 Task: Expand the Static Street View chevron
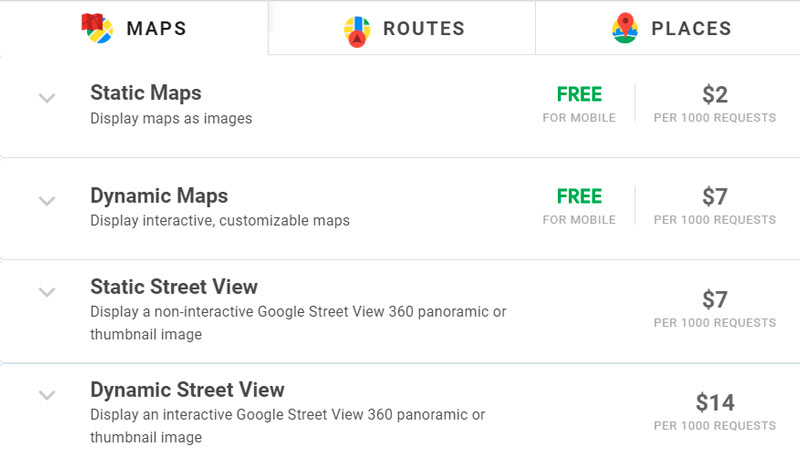click(x=47, y=292)
